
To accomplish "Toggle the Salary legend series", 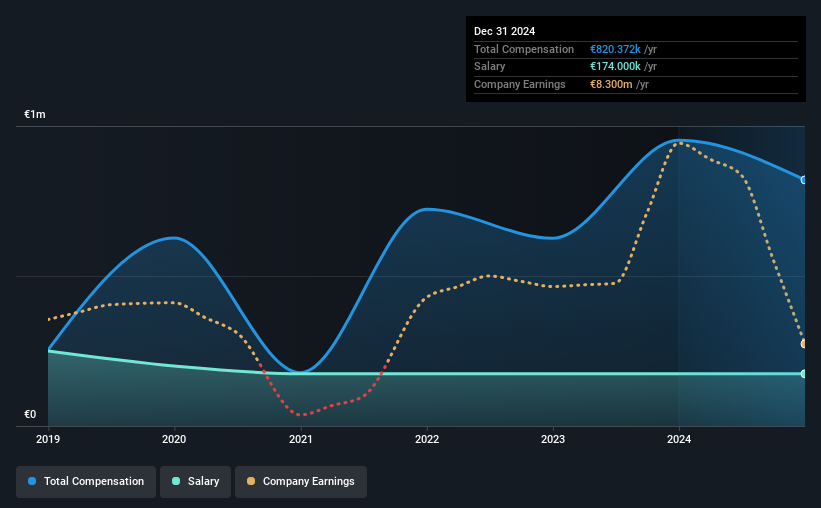I will 195,482.
